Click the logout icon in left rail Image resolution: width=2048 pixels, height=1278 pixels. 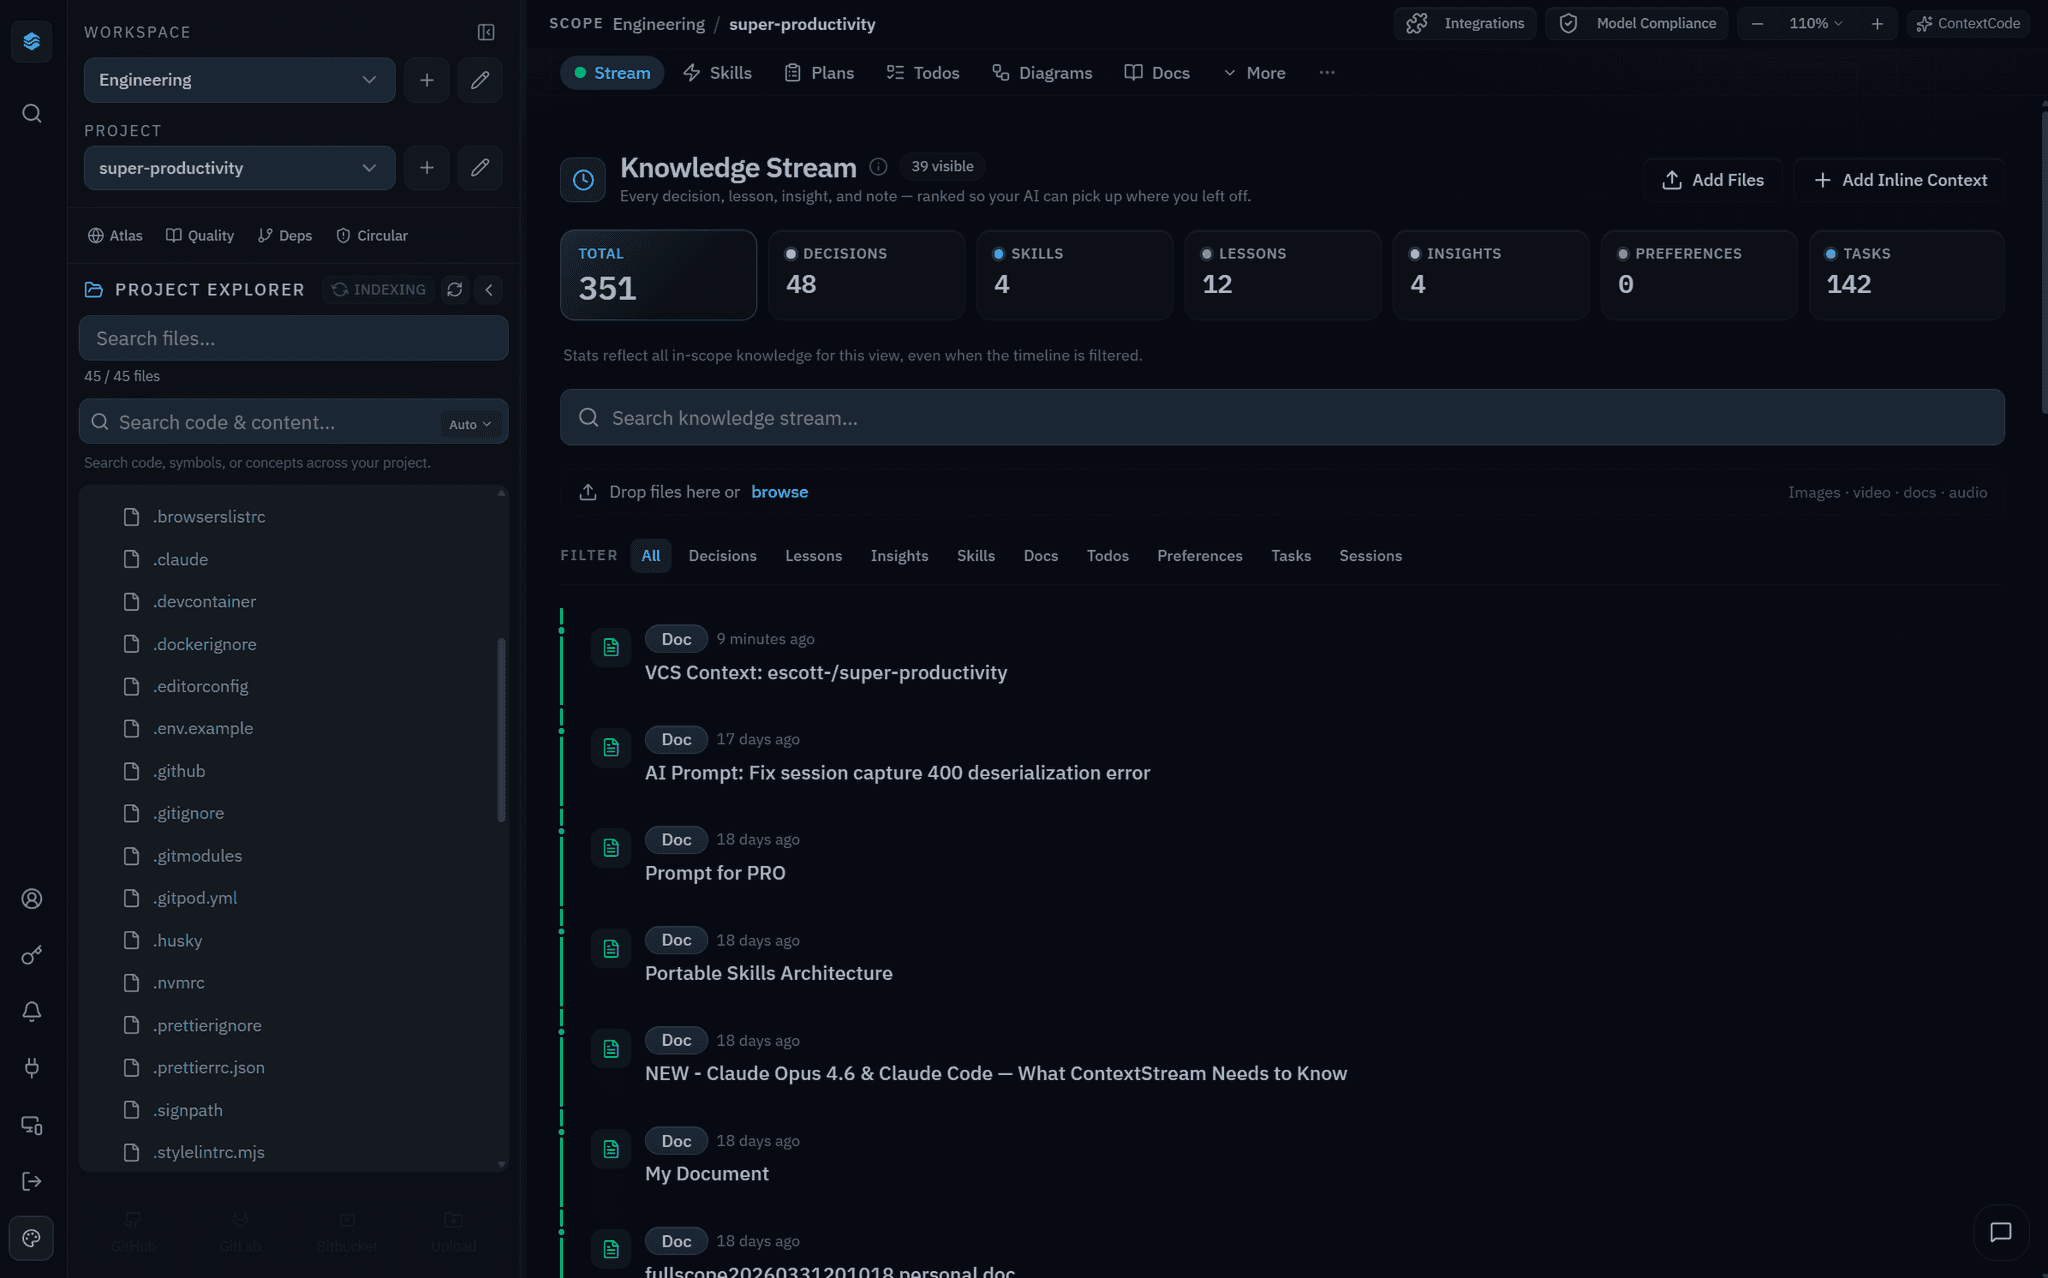tap(32, 1181)
